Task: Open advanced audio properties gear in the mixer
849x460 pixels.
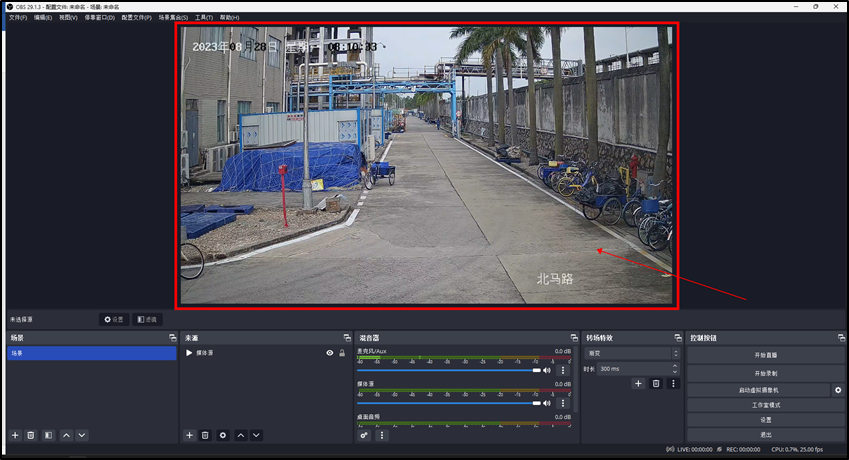Action: pos(364,435)
